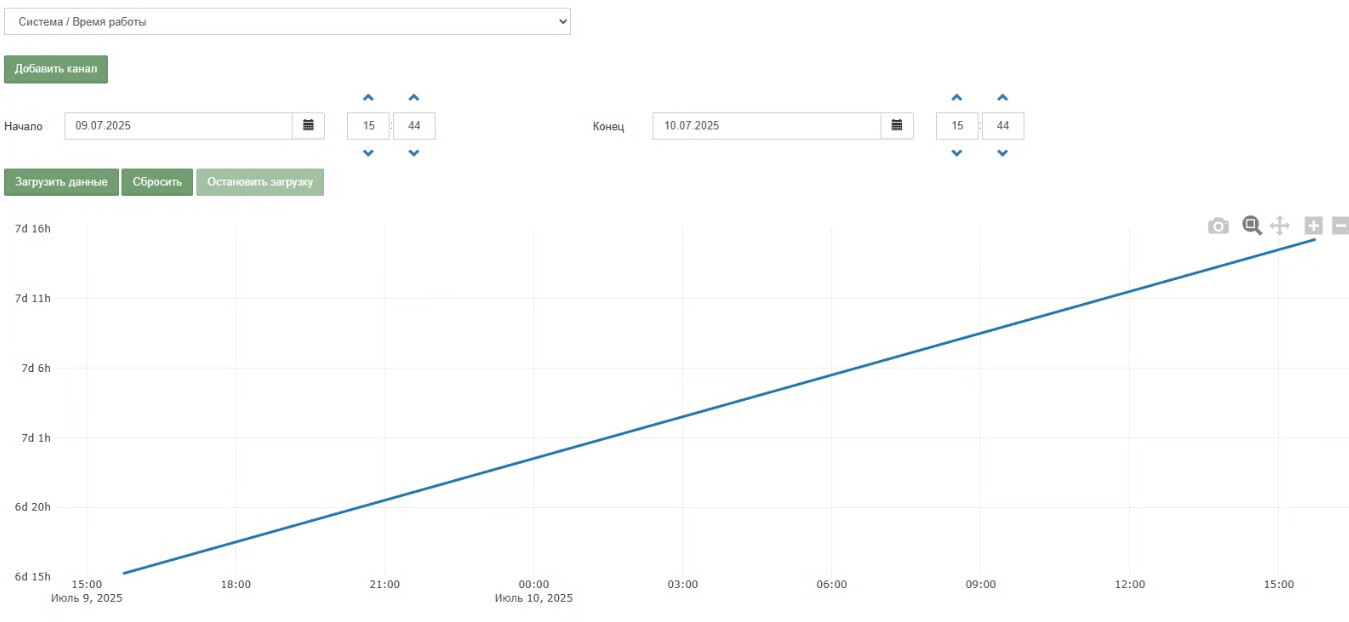Click the 6d 15h y-axis label
Viewport: 1349px width, 622px height.
(33, 576)
